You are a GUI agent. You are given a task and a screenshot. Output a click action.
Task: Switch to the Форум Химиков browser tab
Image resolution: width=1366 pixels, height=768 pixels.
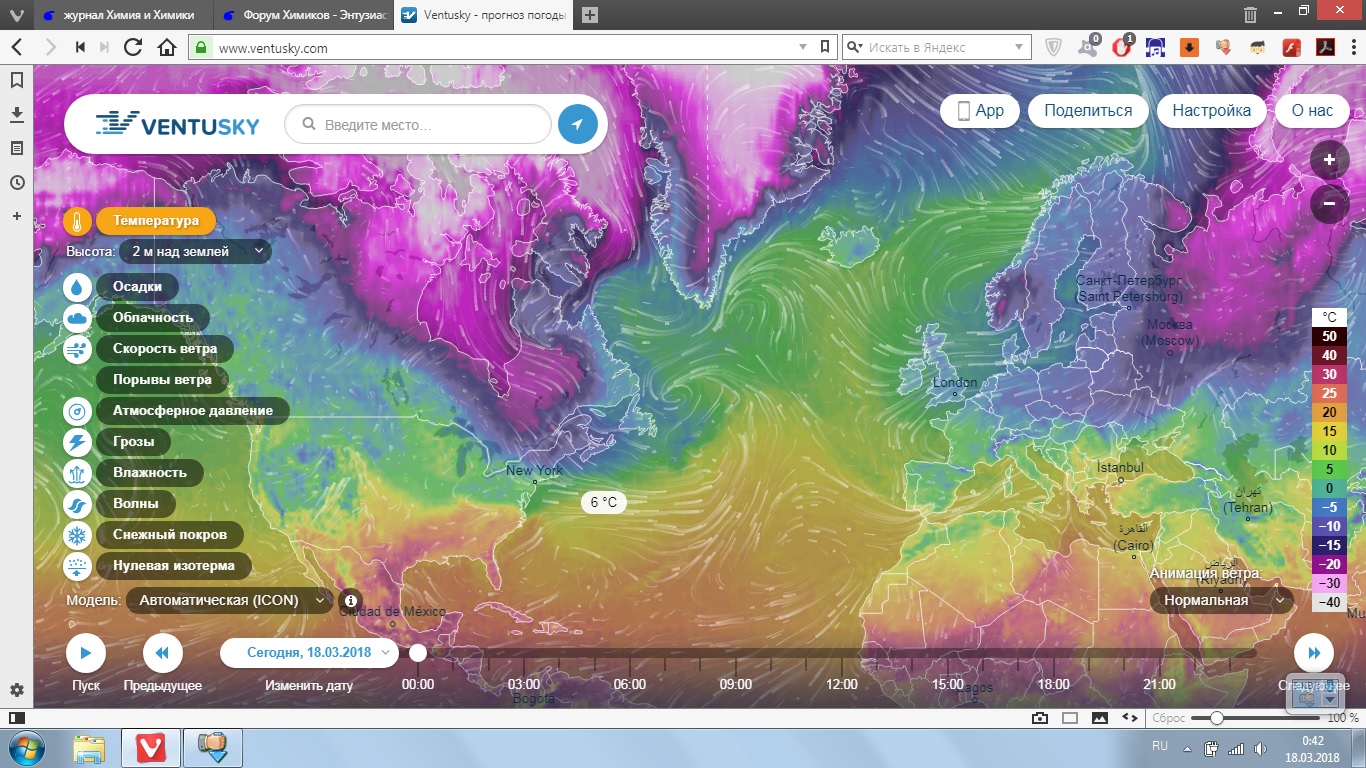click(x=302, y=15)
